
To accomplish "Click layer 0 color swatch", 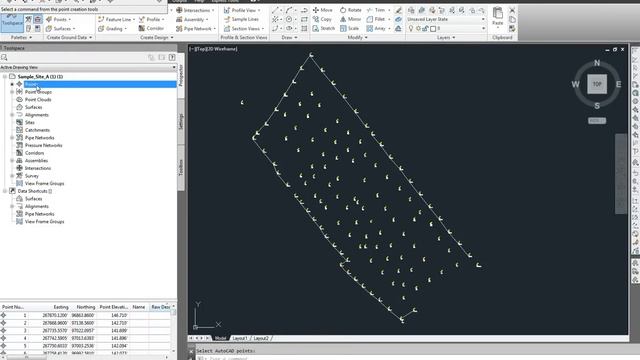I will tap(433, 29).
